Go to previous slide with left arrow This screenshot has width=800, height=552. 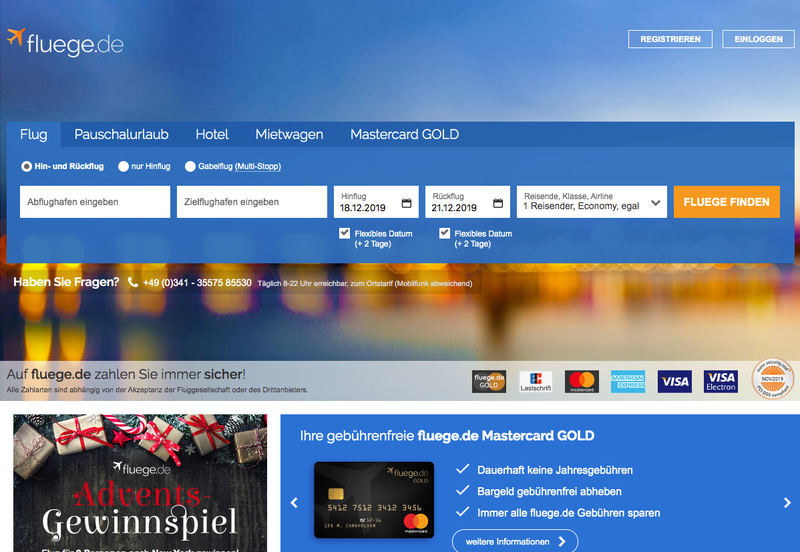294,503
